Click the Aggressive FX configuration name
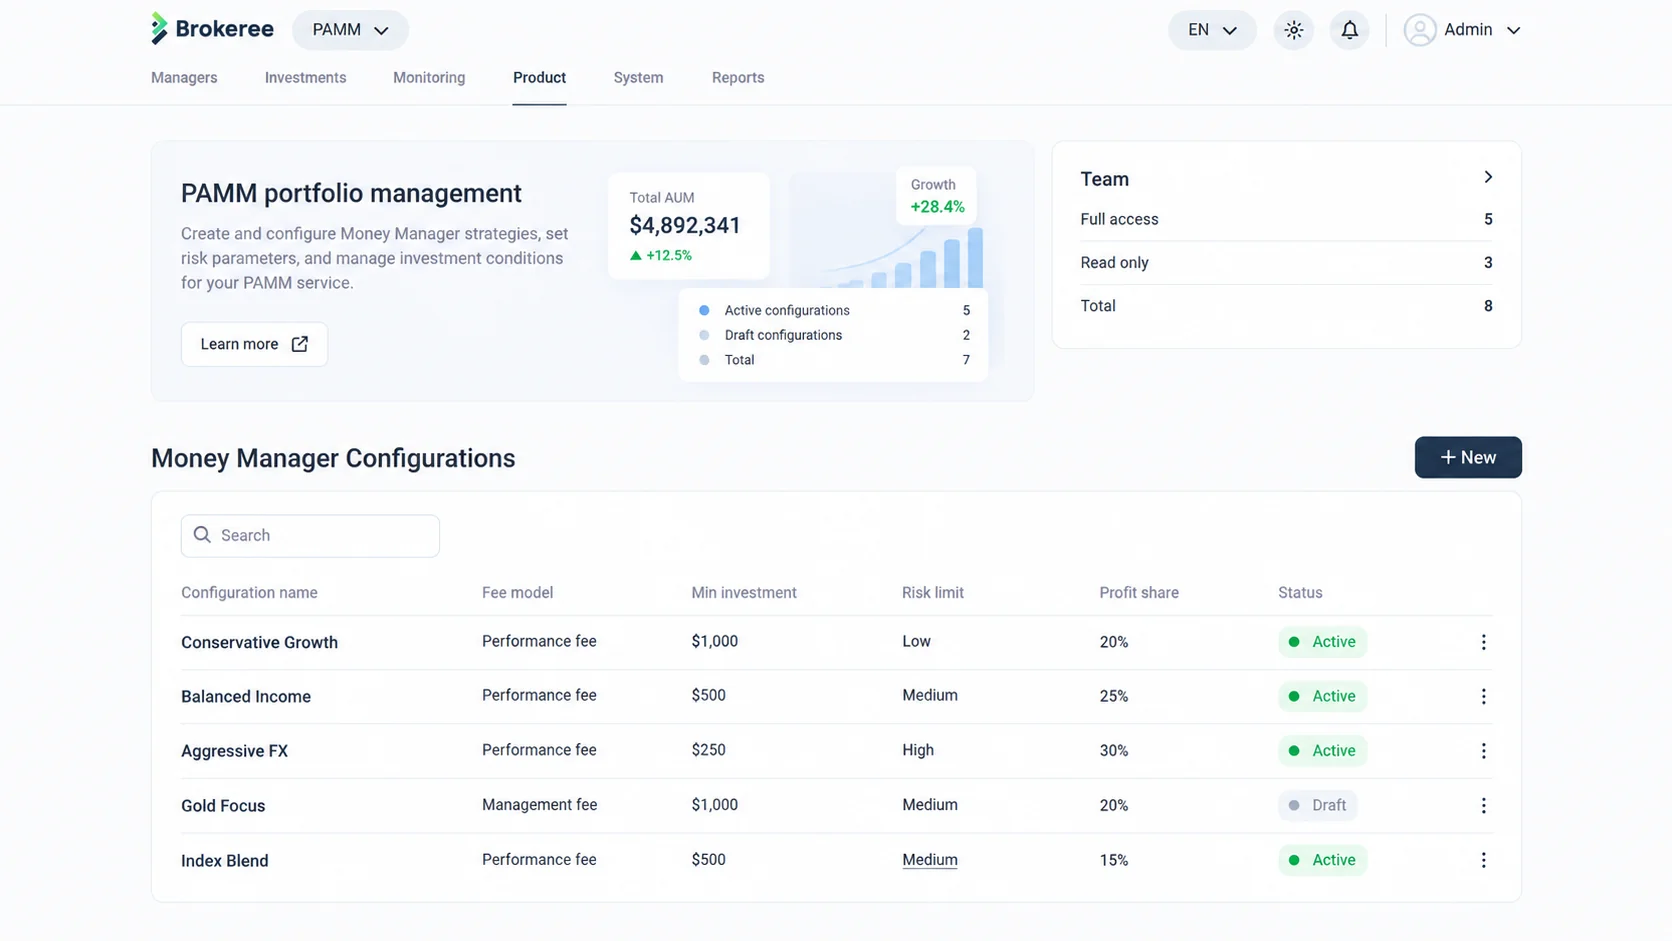Viewport: 1672px width, 941px height. point(234,751)
